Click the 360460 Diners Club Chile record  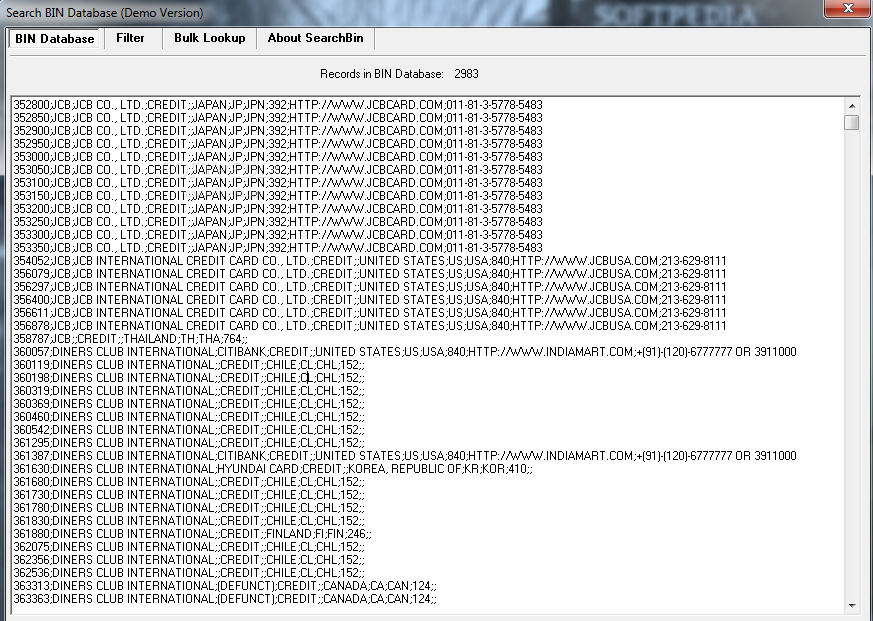point(189,417)
